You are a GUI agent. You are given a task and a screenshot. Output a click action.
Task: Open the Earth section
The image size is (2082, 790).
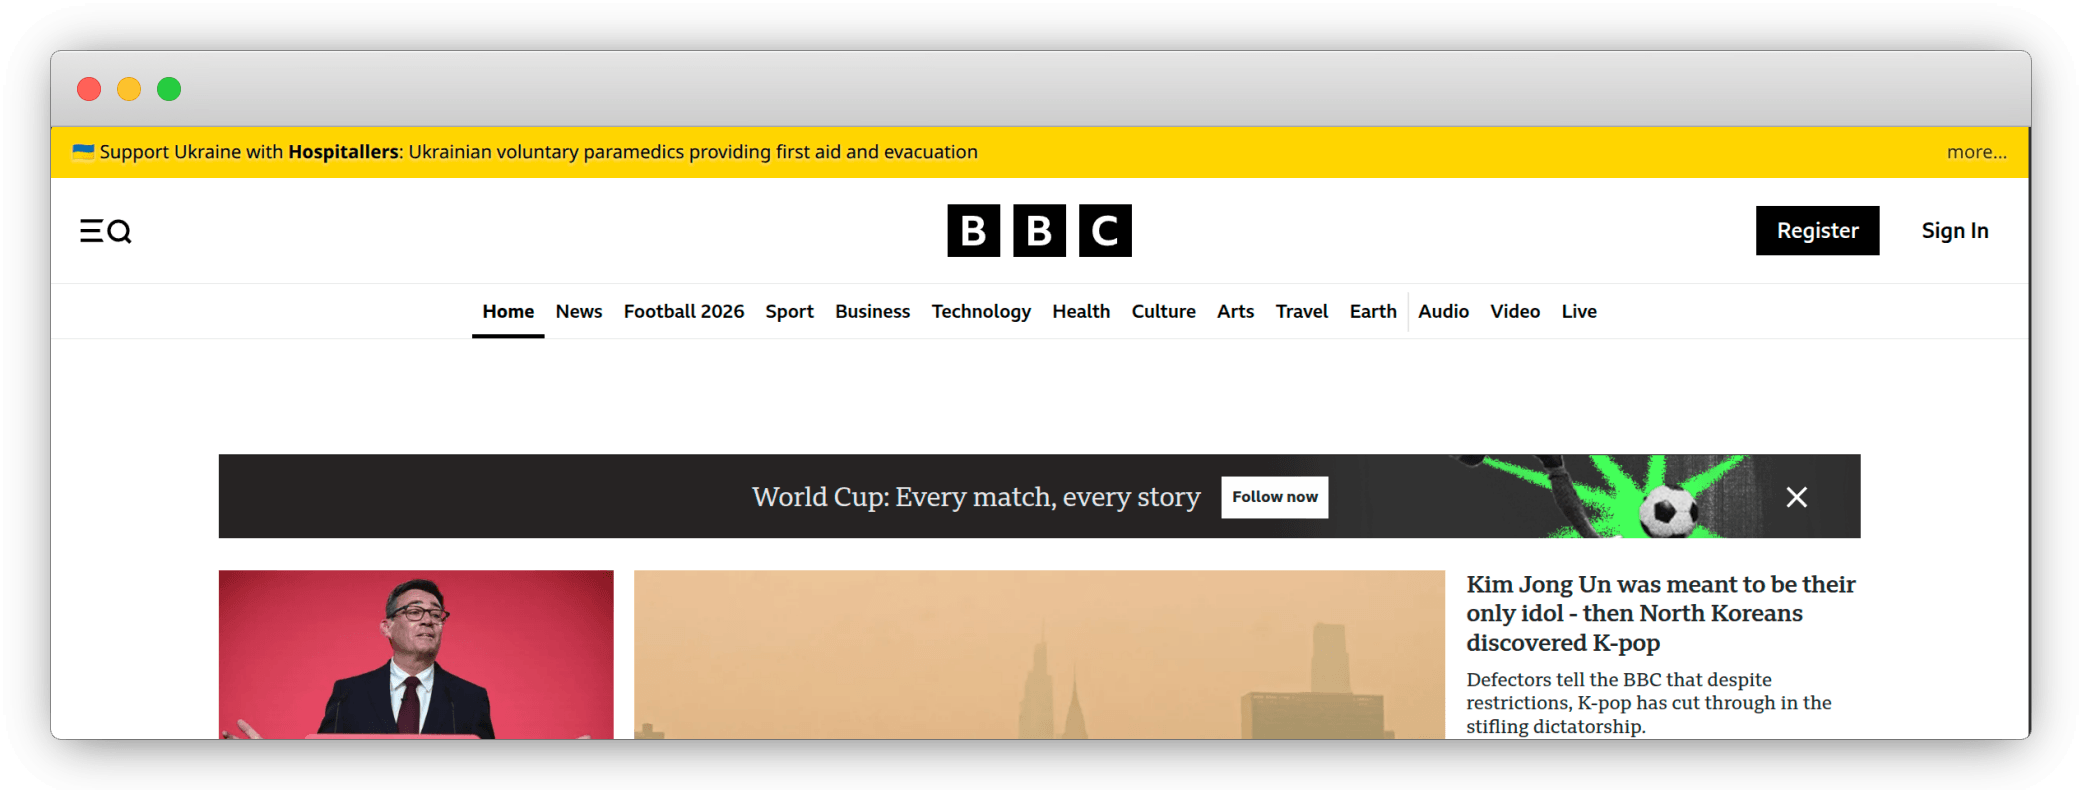point(1373,311)
